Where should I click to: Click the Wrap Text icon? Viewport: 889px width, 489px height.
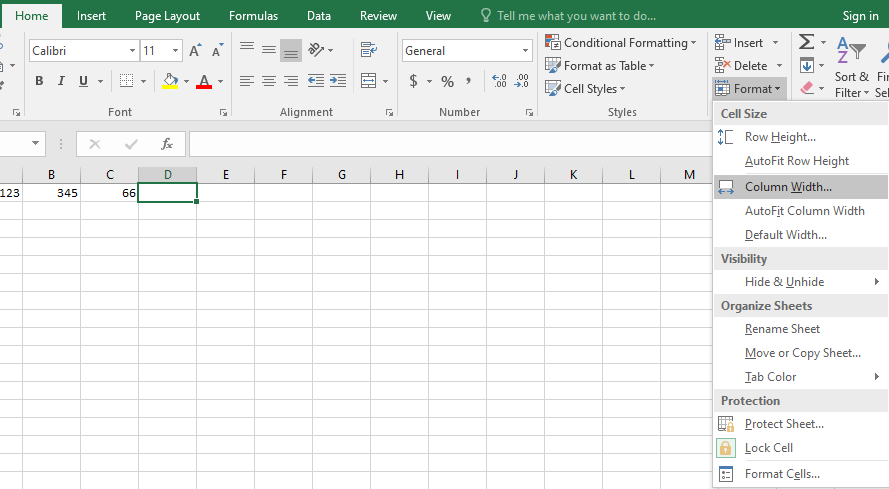[x=369, y=51]
